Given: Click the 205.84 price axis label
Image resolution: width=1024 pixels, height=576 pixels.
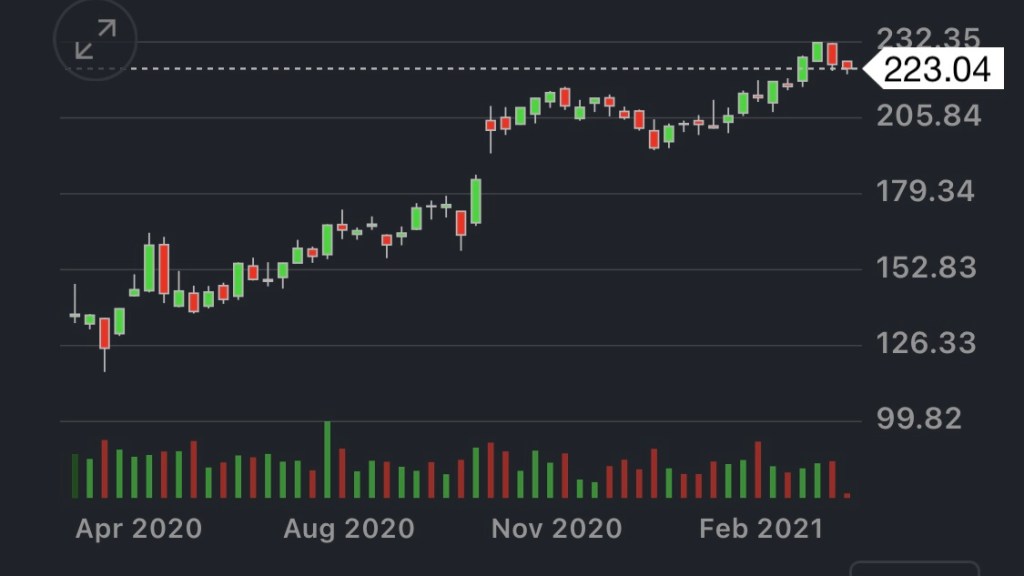Looking at the screenshot, I should pyautogui.click(x=928, y=116).
